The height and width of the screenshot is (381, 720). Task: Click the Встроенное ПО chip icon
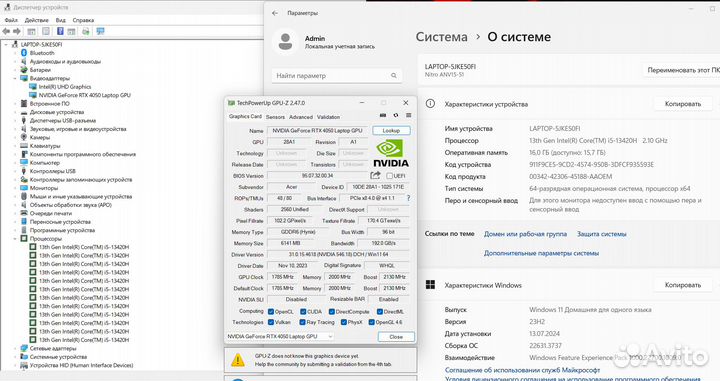(x=24, y=103)
